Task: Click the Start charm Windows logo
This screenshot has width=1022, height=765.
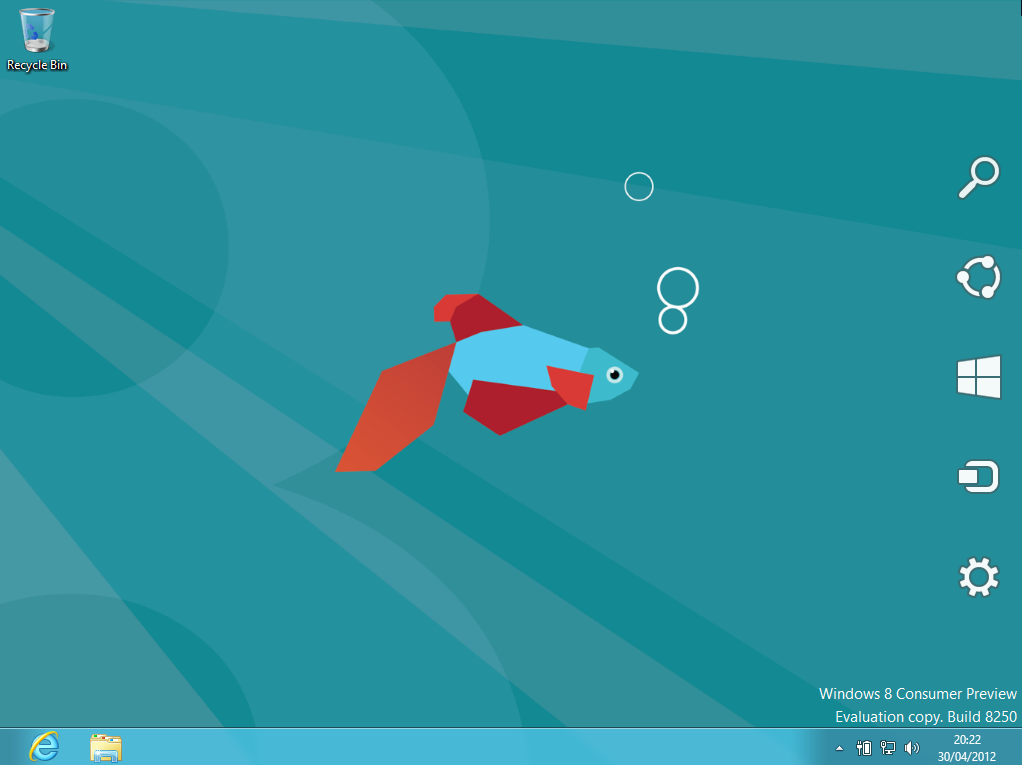Action: pos(978,378)
